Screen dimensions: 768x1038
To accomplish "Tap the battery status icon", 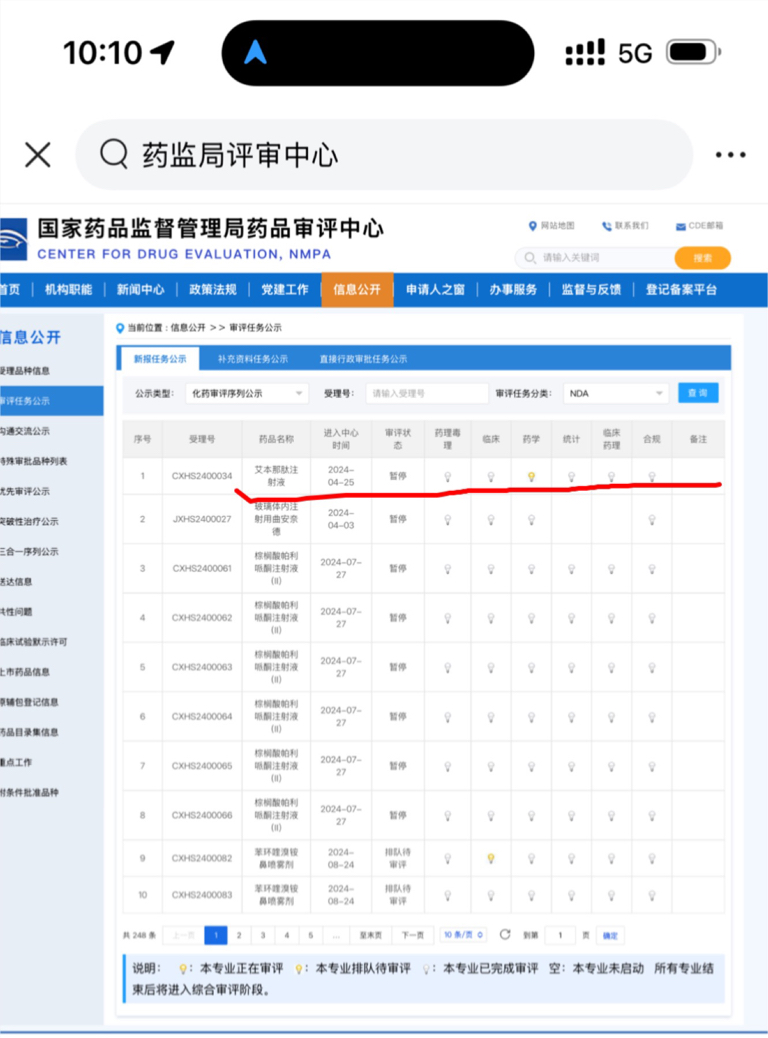I will pos(693,52).
